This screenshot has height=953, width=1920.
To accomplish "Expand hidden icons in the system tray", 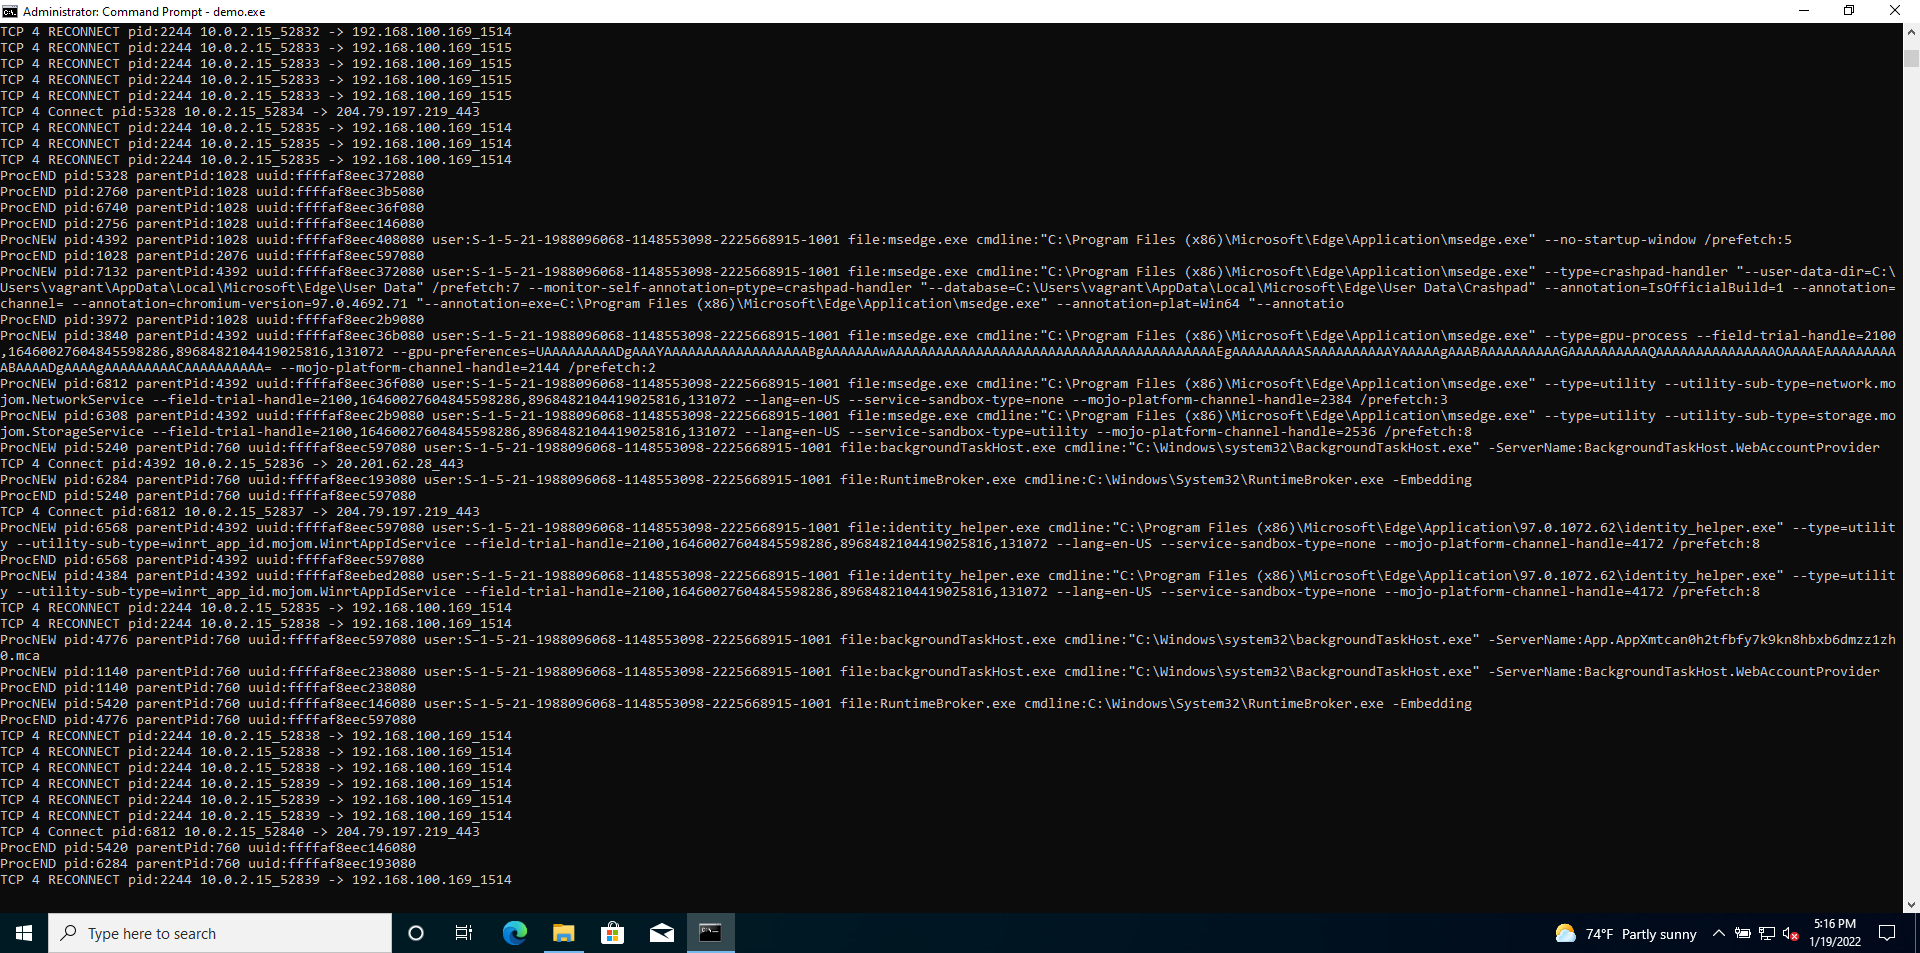I will click(x=1718, y=933).
